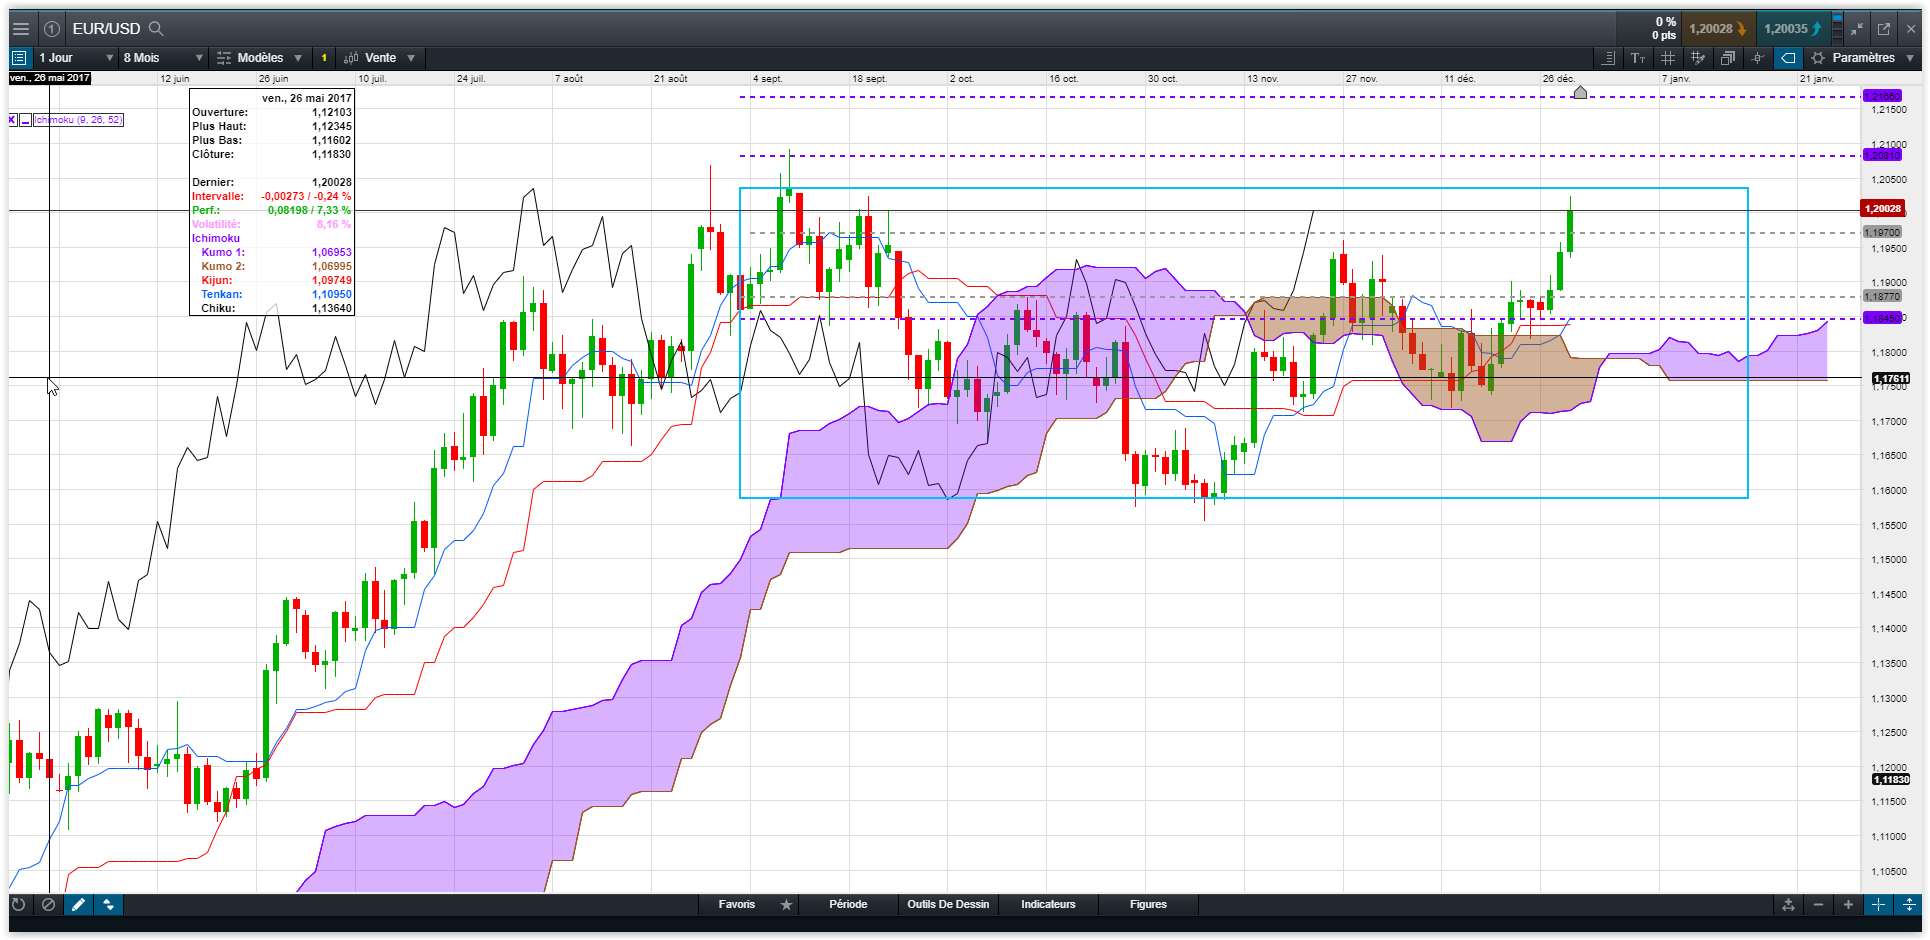
Task: Open the Indicateurs tab
Action: click(1048, 905)
